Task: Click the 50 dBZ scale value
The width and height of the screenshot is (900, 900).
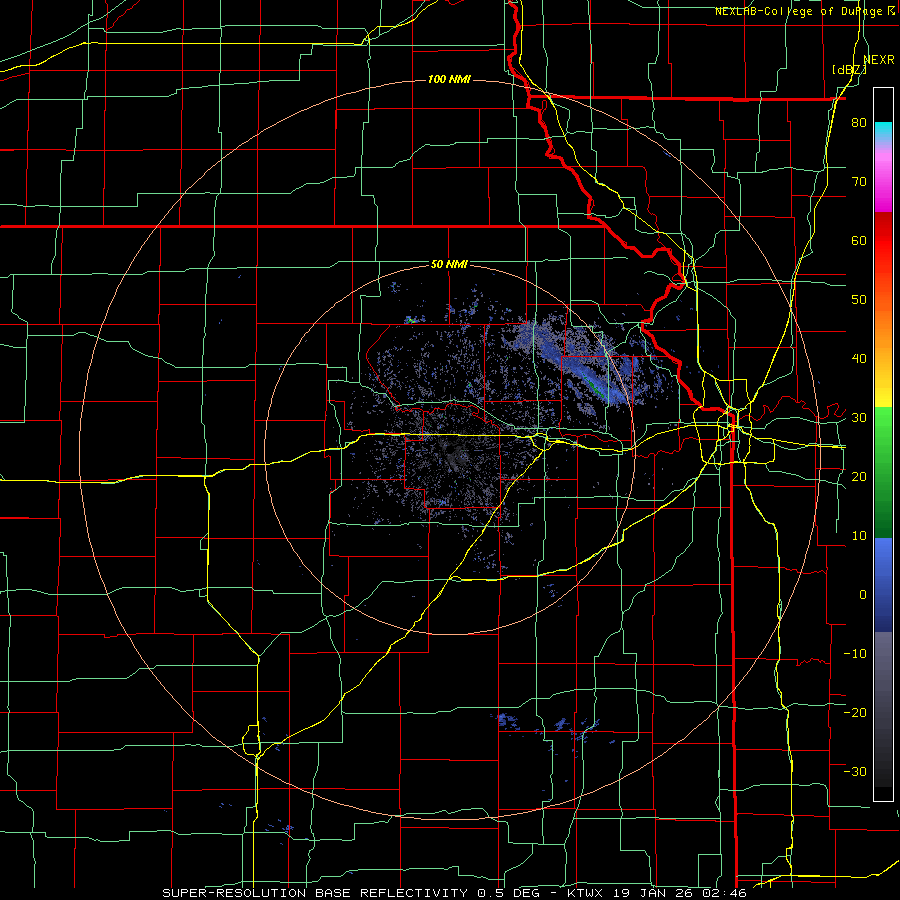Action: (x=859, y=300)
